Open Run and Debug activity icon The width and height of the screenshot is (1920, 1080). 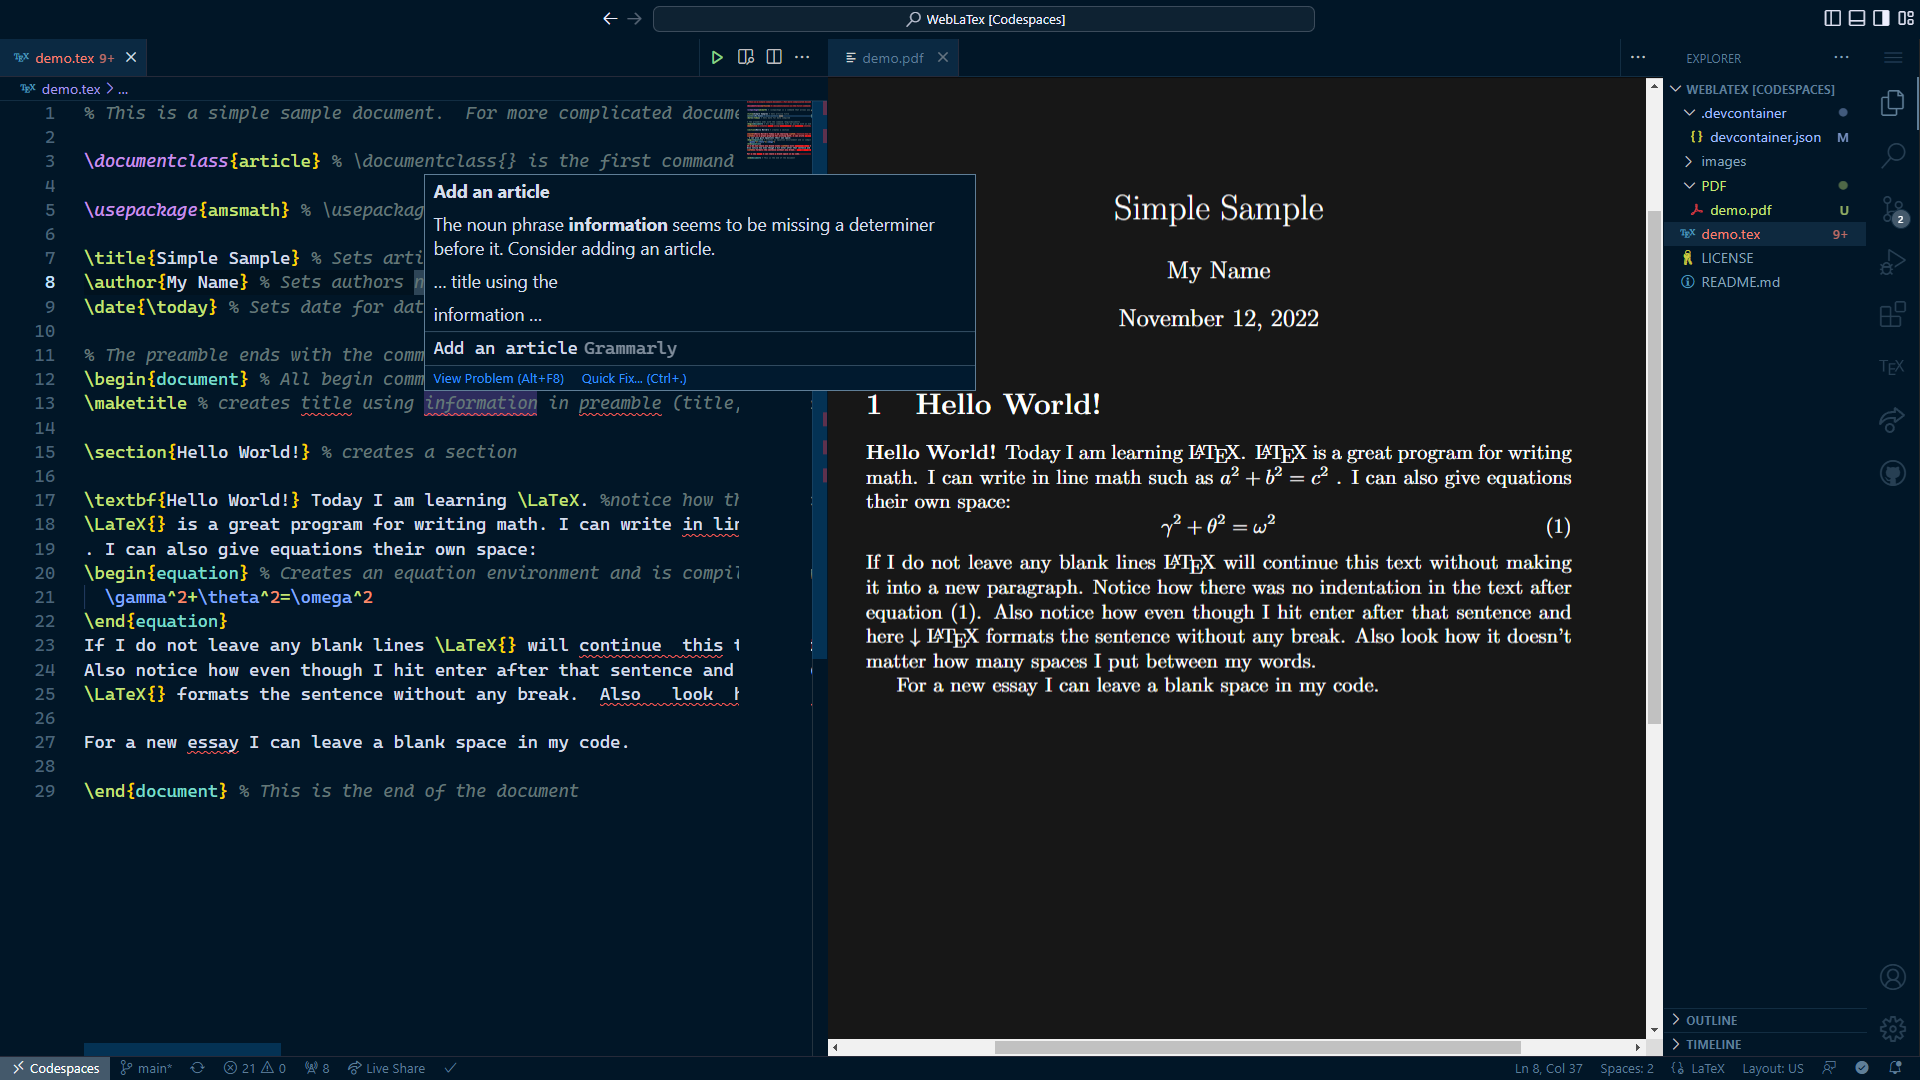(1892, 262)
